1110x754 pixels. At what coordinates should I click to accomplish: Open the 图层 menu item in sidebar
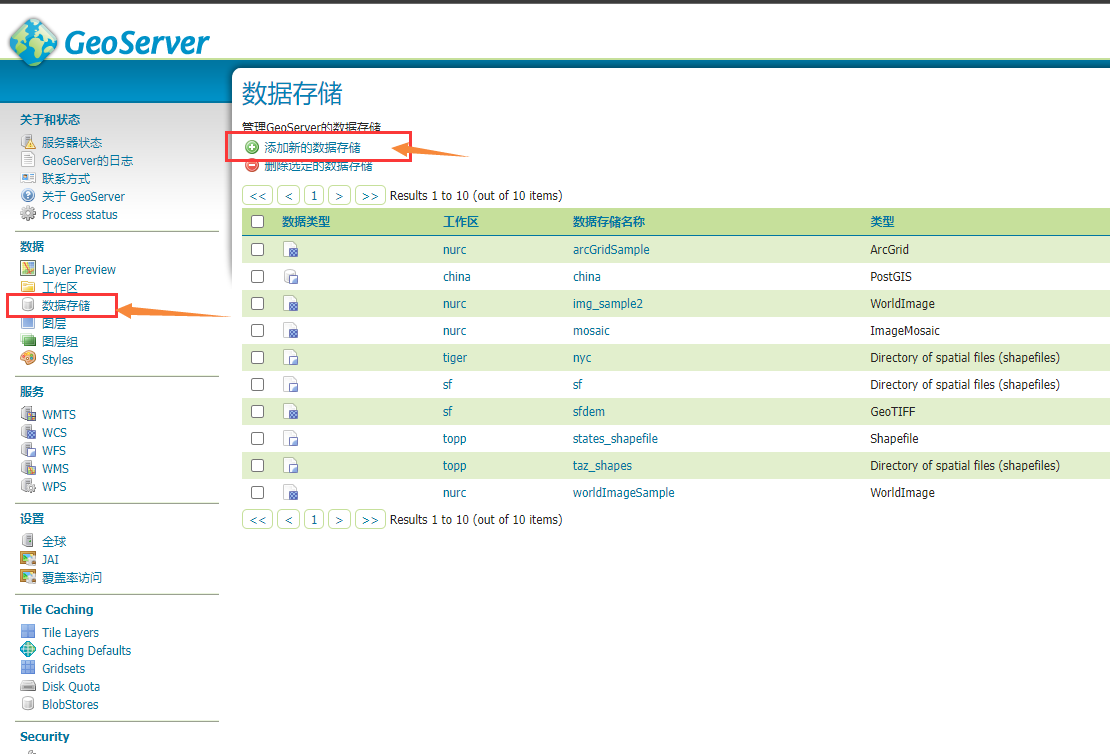tap(54, 323)
